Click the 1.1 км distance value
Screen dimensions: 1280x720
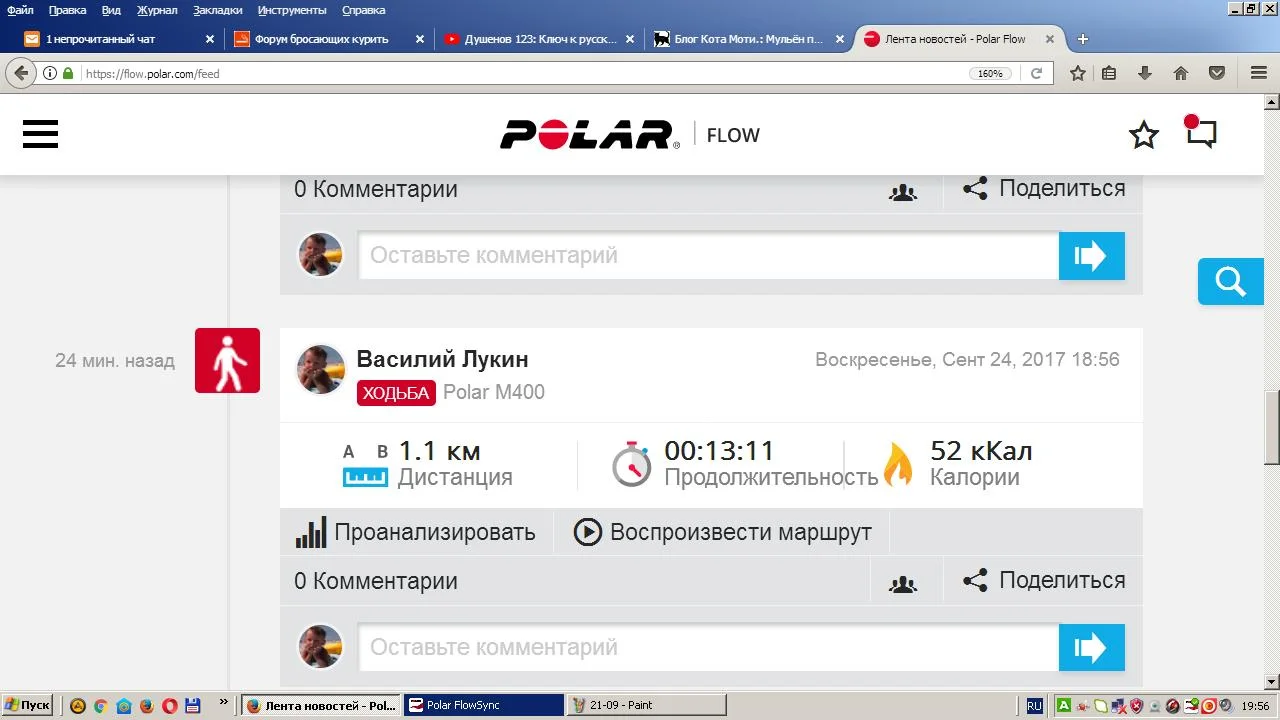[440, 451]
